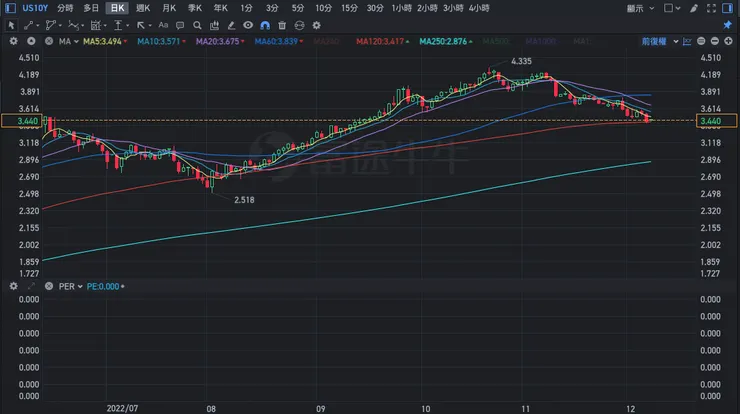Switch to 多日 multi-day tab
Image resolution: width=740 pixels, height=414 pixels.
pyautogui.click(x=91, y=8)
